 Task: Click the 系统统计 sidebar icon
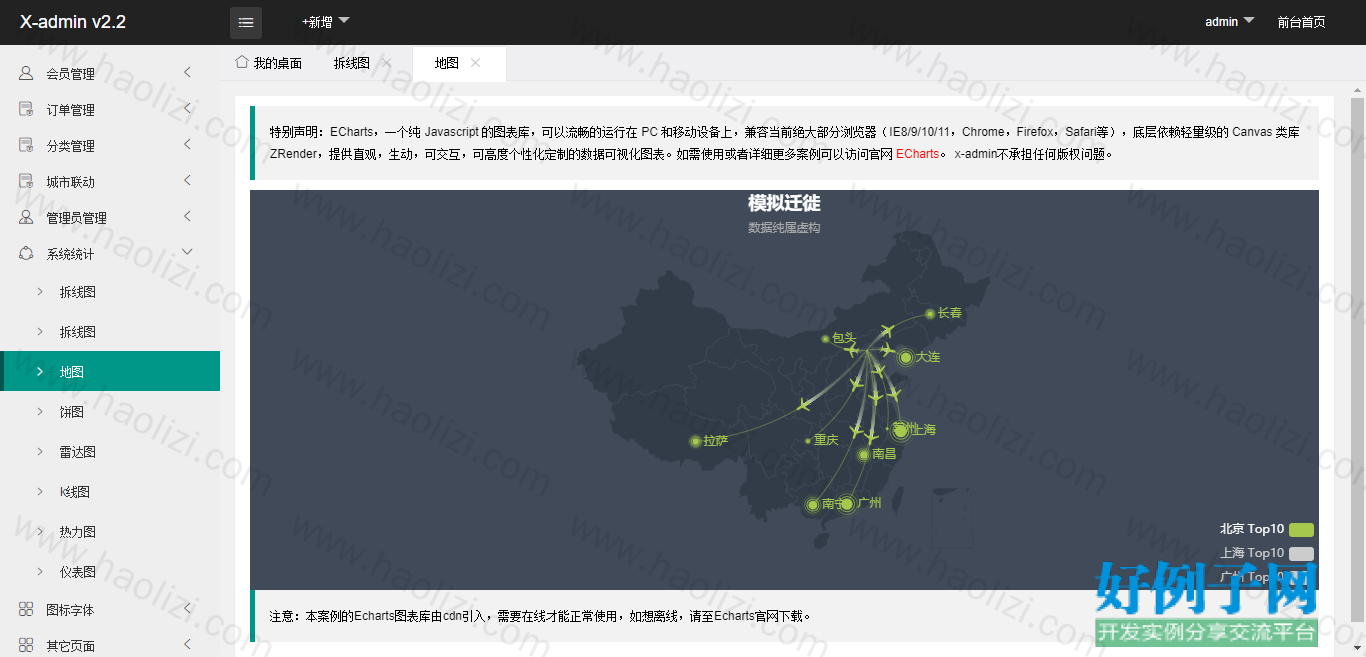click(x=26, y=253)
